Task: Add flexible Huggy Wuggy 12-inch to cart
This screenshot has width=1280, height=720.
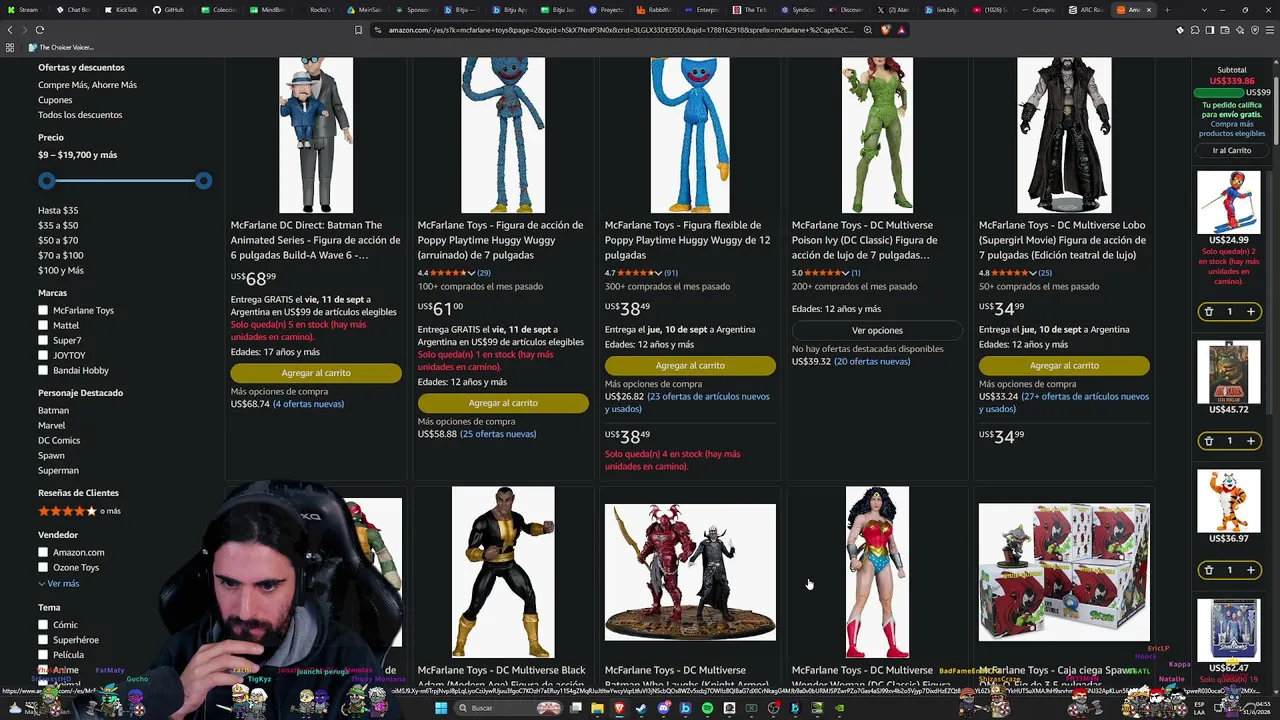Action: pyautogui.click(x=690, y=366)
